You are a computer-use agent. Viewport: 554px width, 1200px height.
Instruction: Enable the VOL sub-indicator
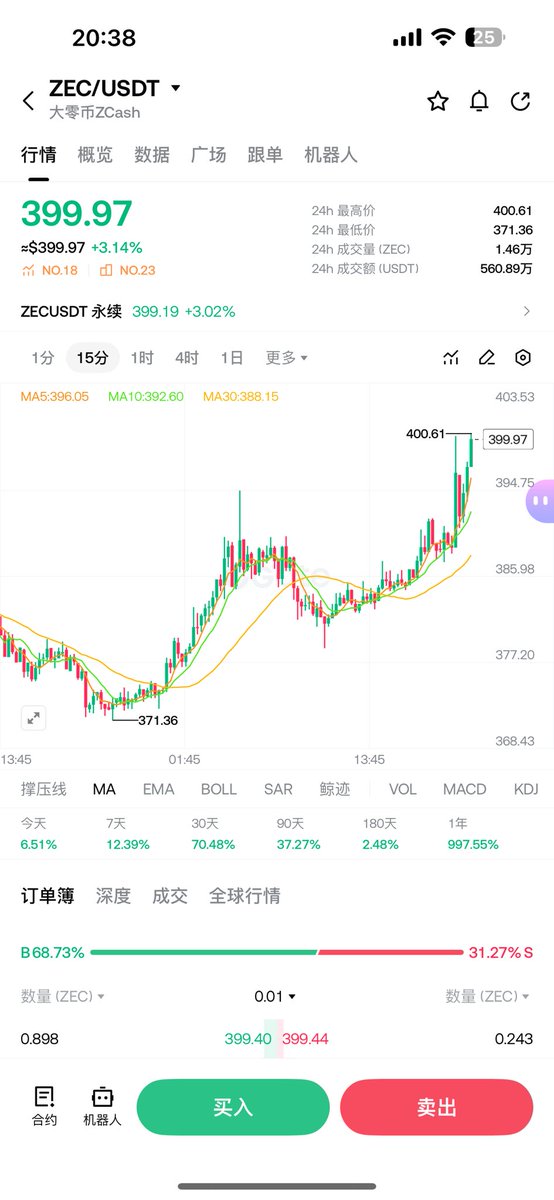point(402,789)
